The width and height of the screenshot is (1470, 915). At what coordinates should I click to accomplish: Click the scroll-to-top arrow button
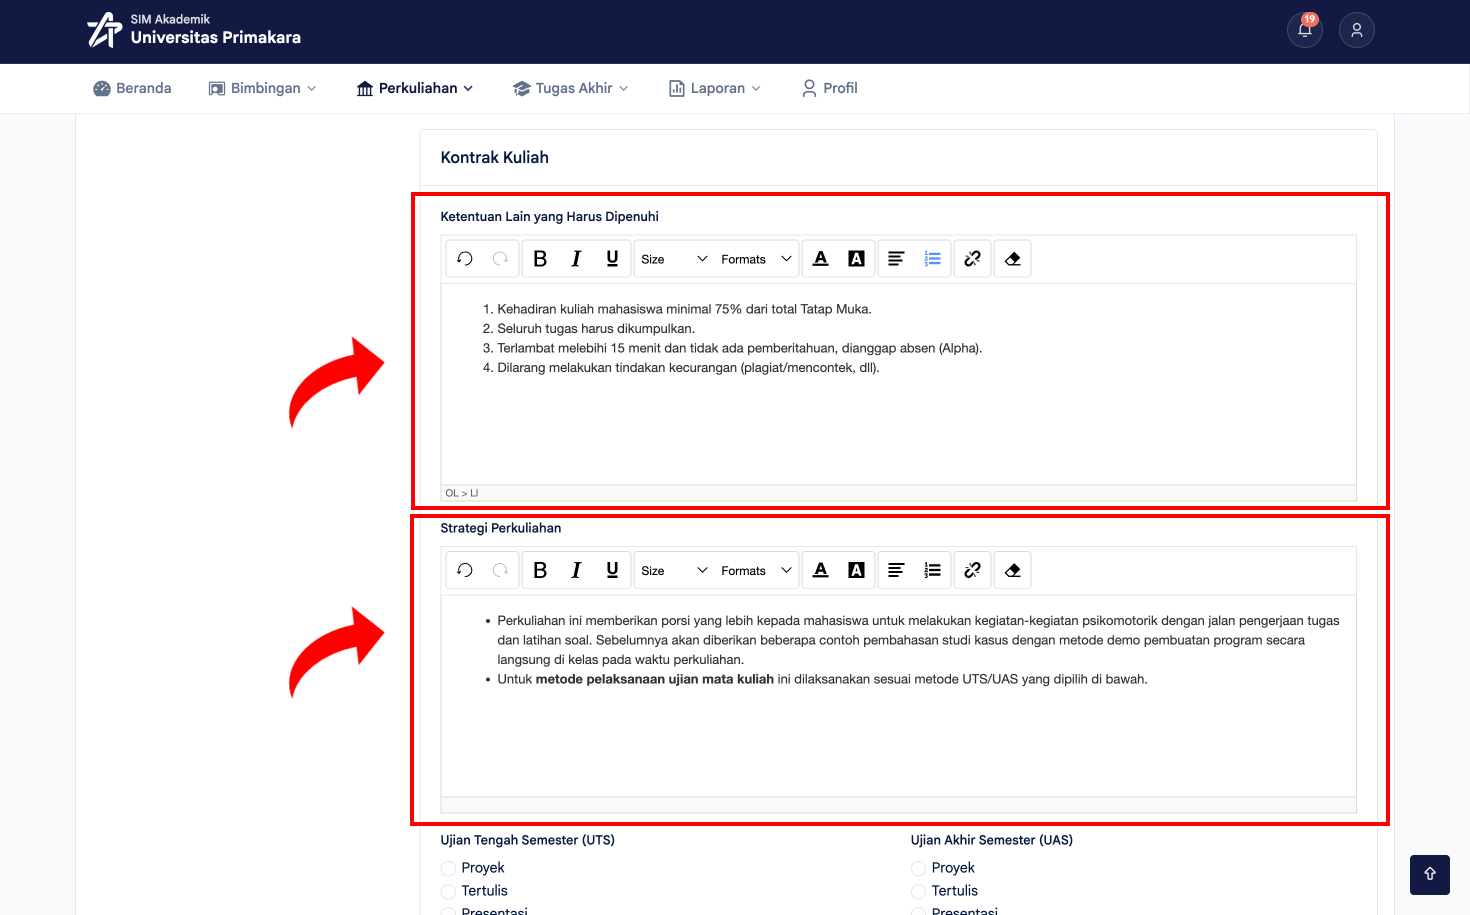(x=1430, y=875)
